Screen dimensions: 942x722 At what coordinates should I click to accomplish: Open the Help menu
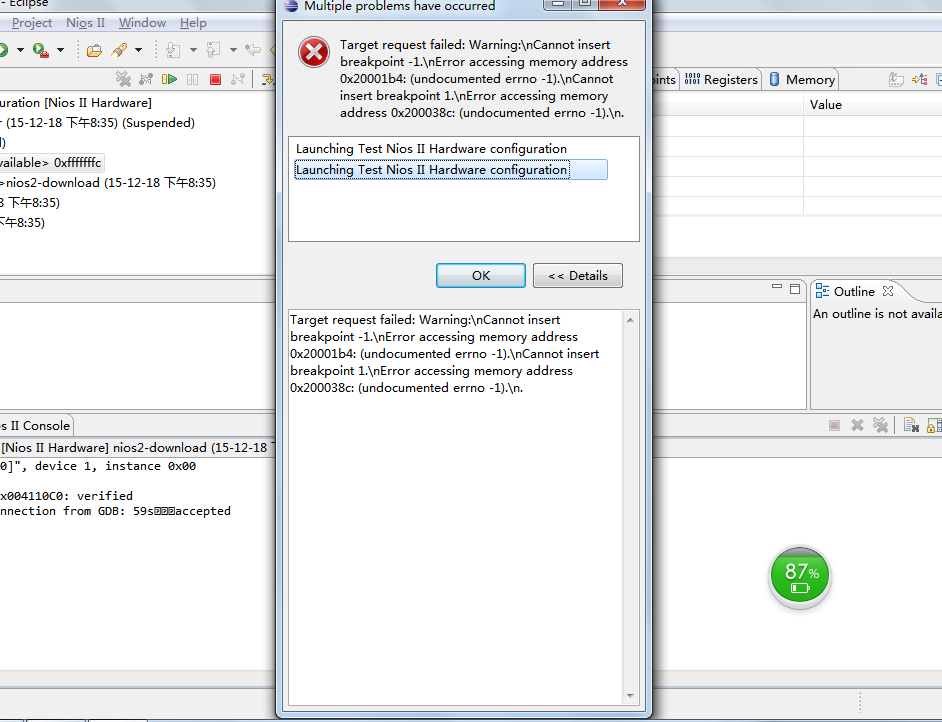(193, 23)
